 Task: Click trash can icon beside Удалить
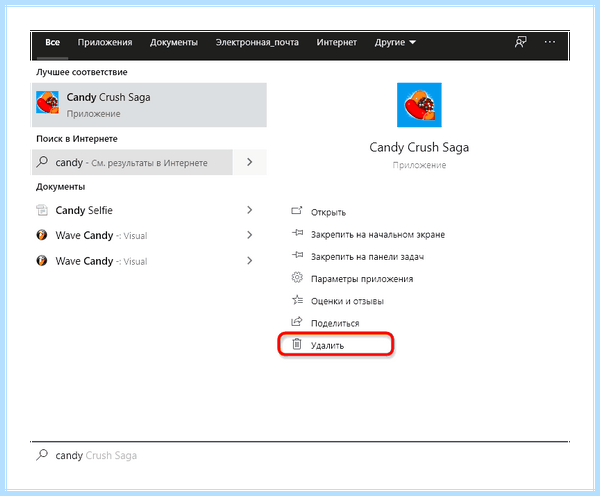click(x=297, y=344)
